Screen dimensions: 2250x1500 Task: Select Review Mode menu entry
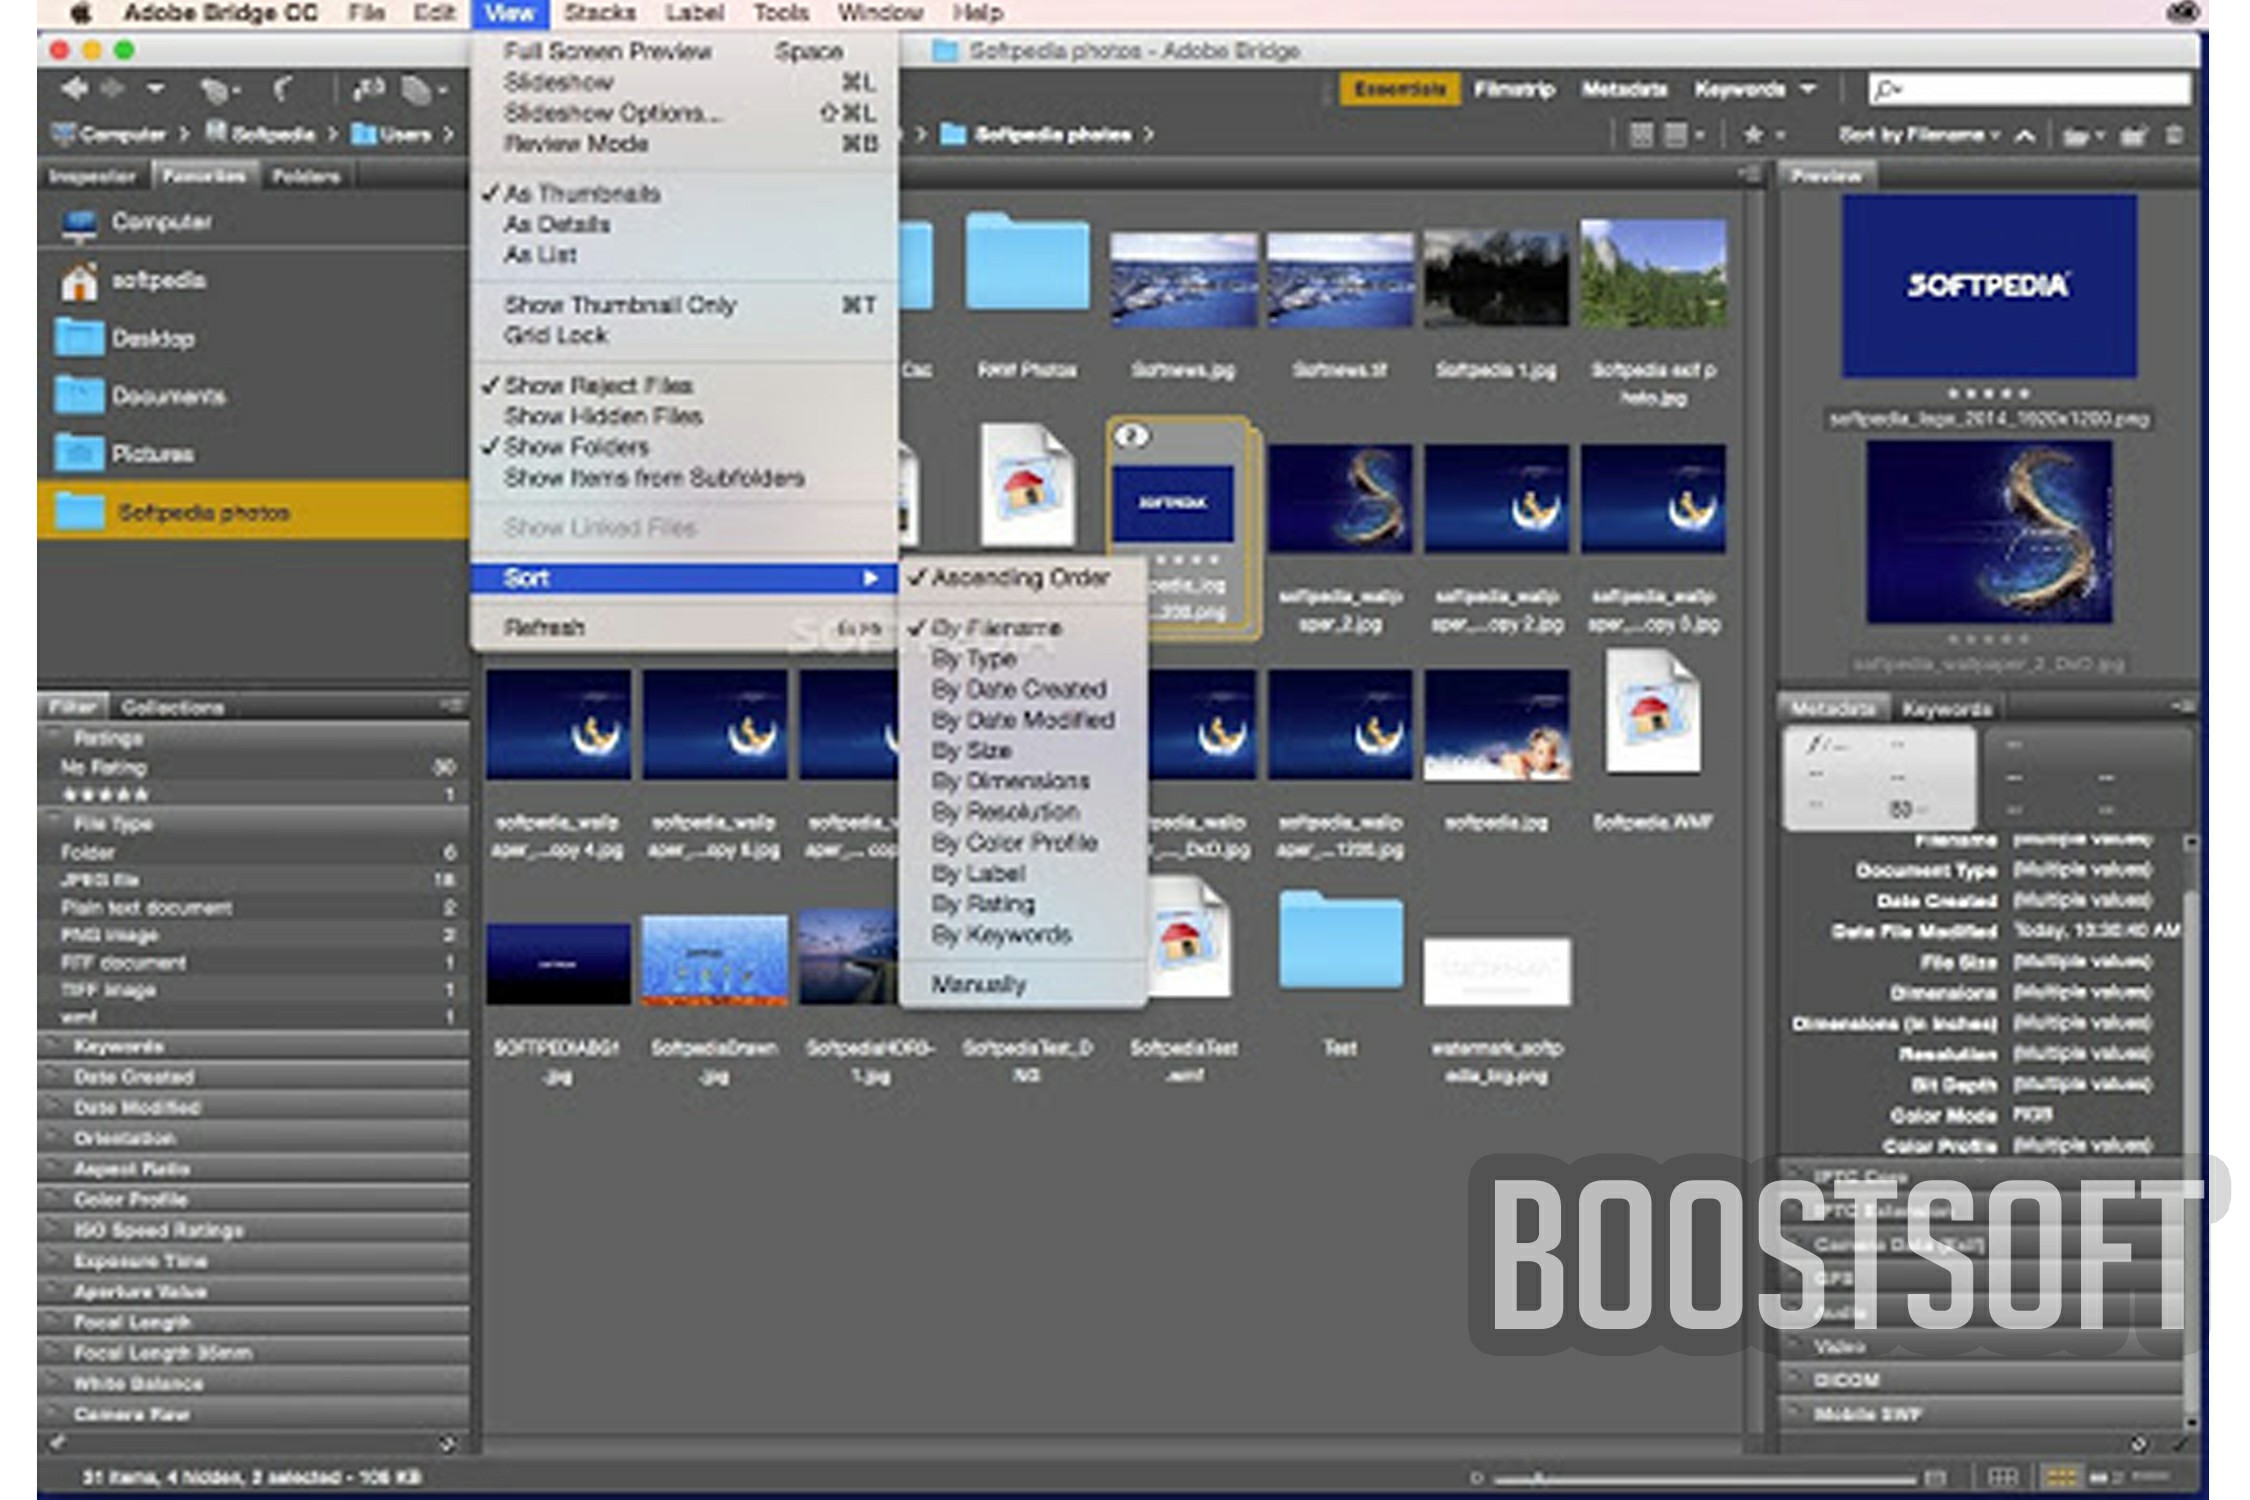click(684, 144)
